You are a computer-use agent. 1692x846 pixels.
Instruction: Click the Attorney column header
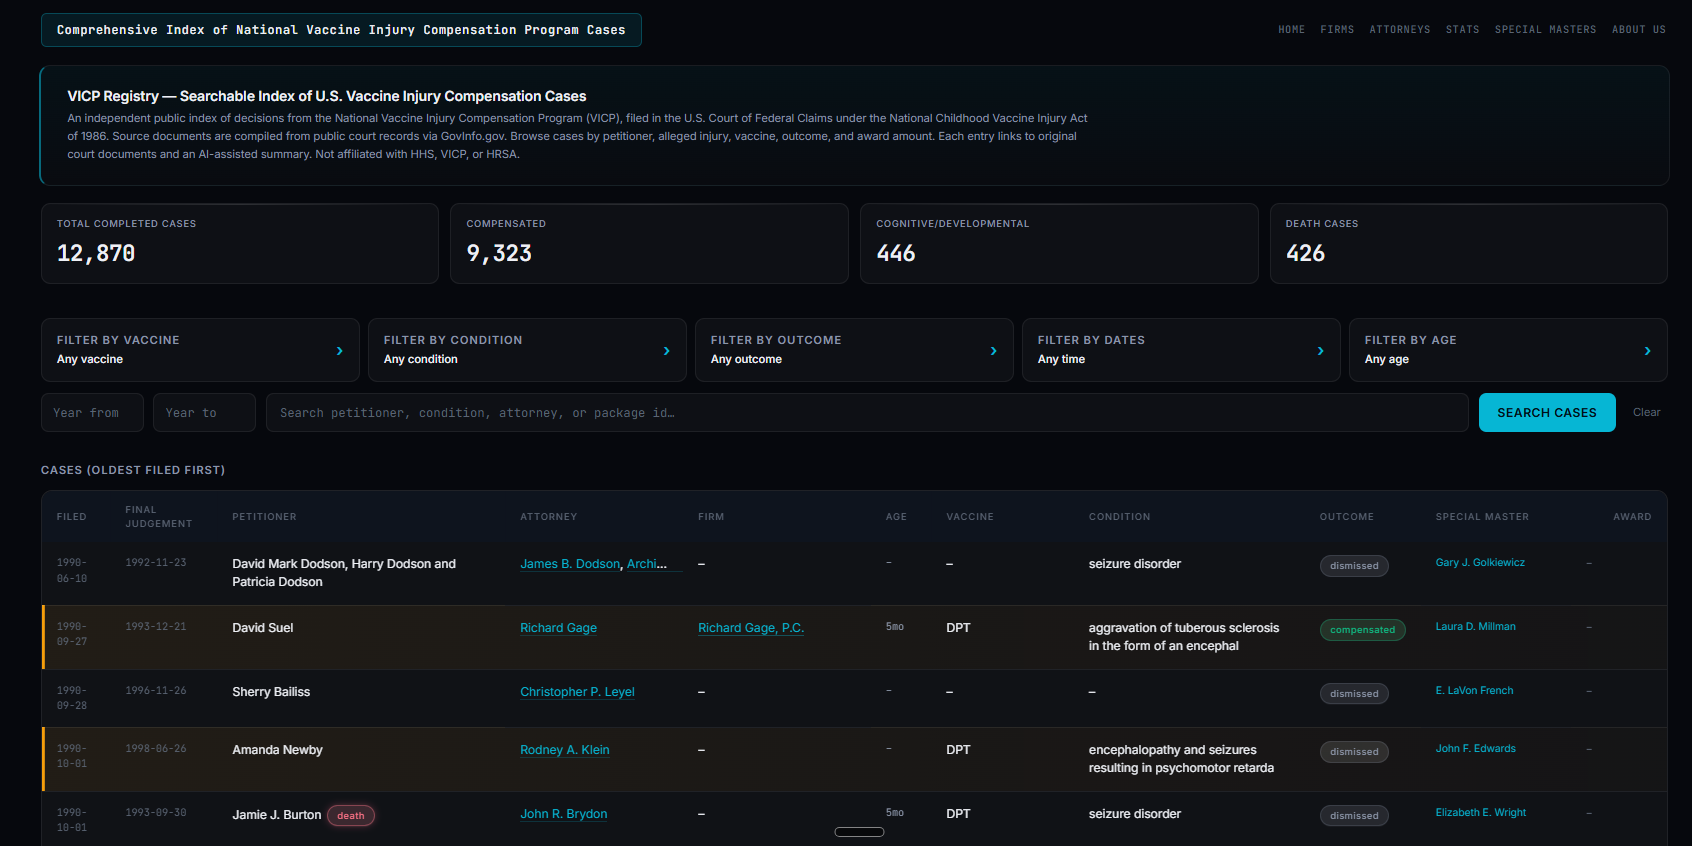(x=549, y=517)
